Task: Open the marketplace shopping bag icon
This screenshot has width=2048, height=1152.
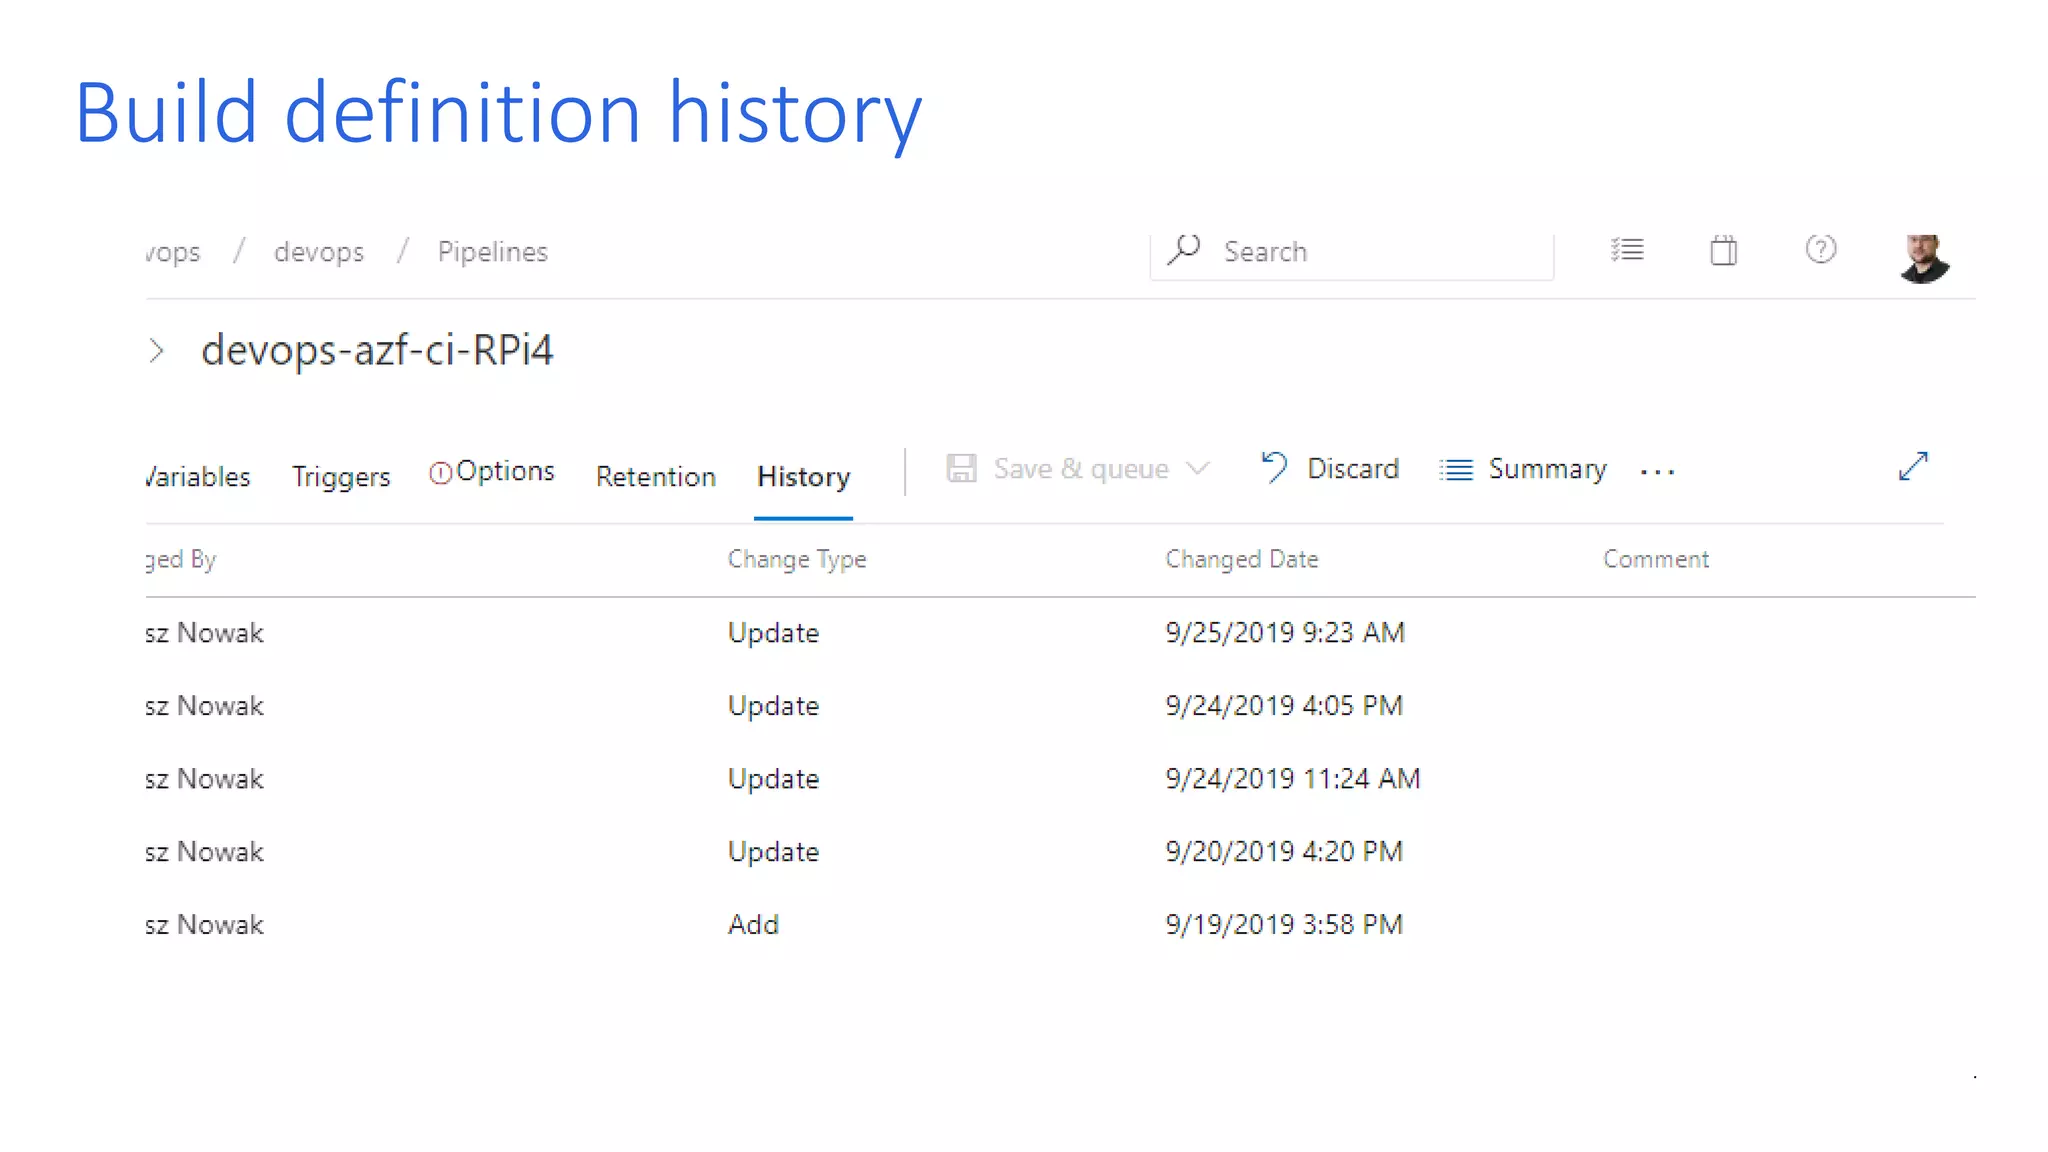Action: pyautogui.click(x=1723, y=250)
